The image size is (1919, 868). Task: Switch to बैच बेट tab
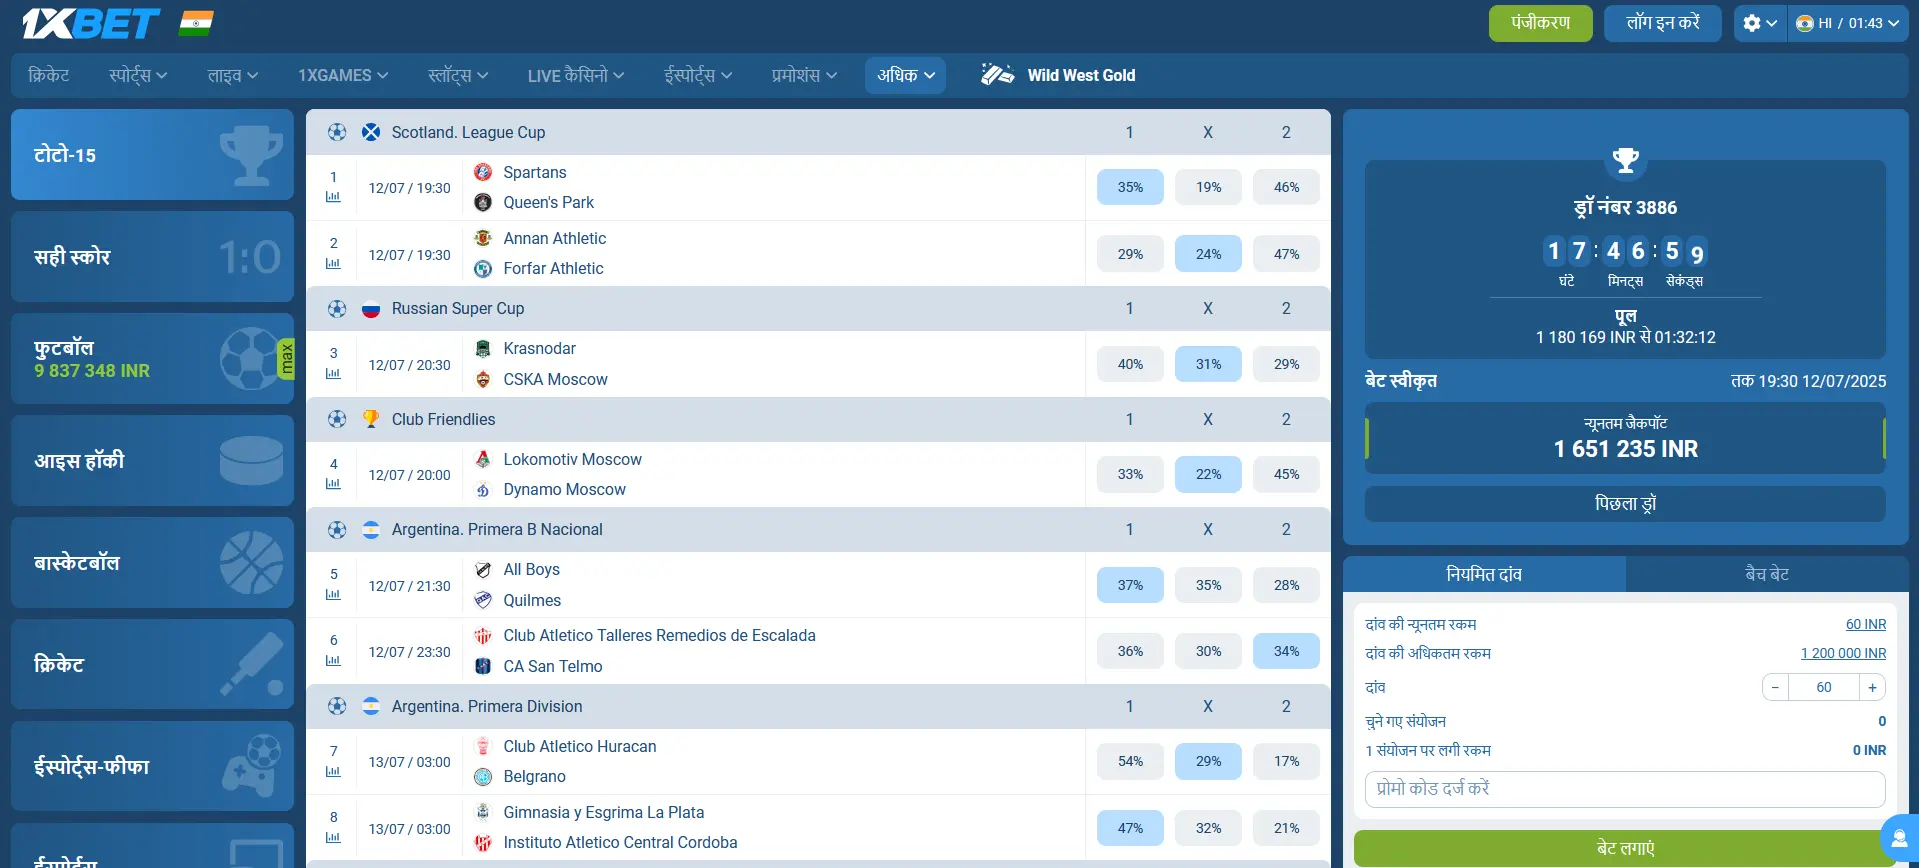click(x=1767, y=574)
